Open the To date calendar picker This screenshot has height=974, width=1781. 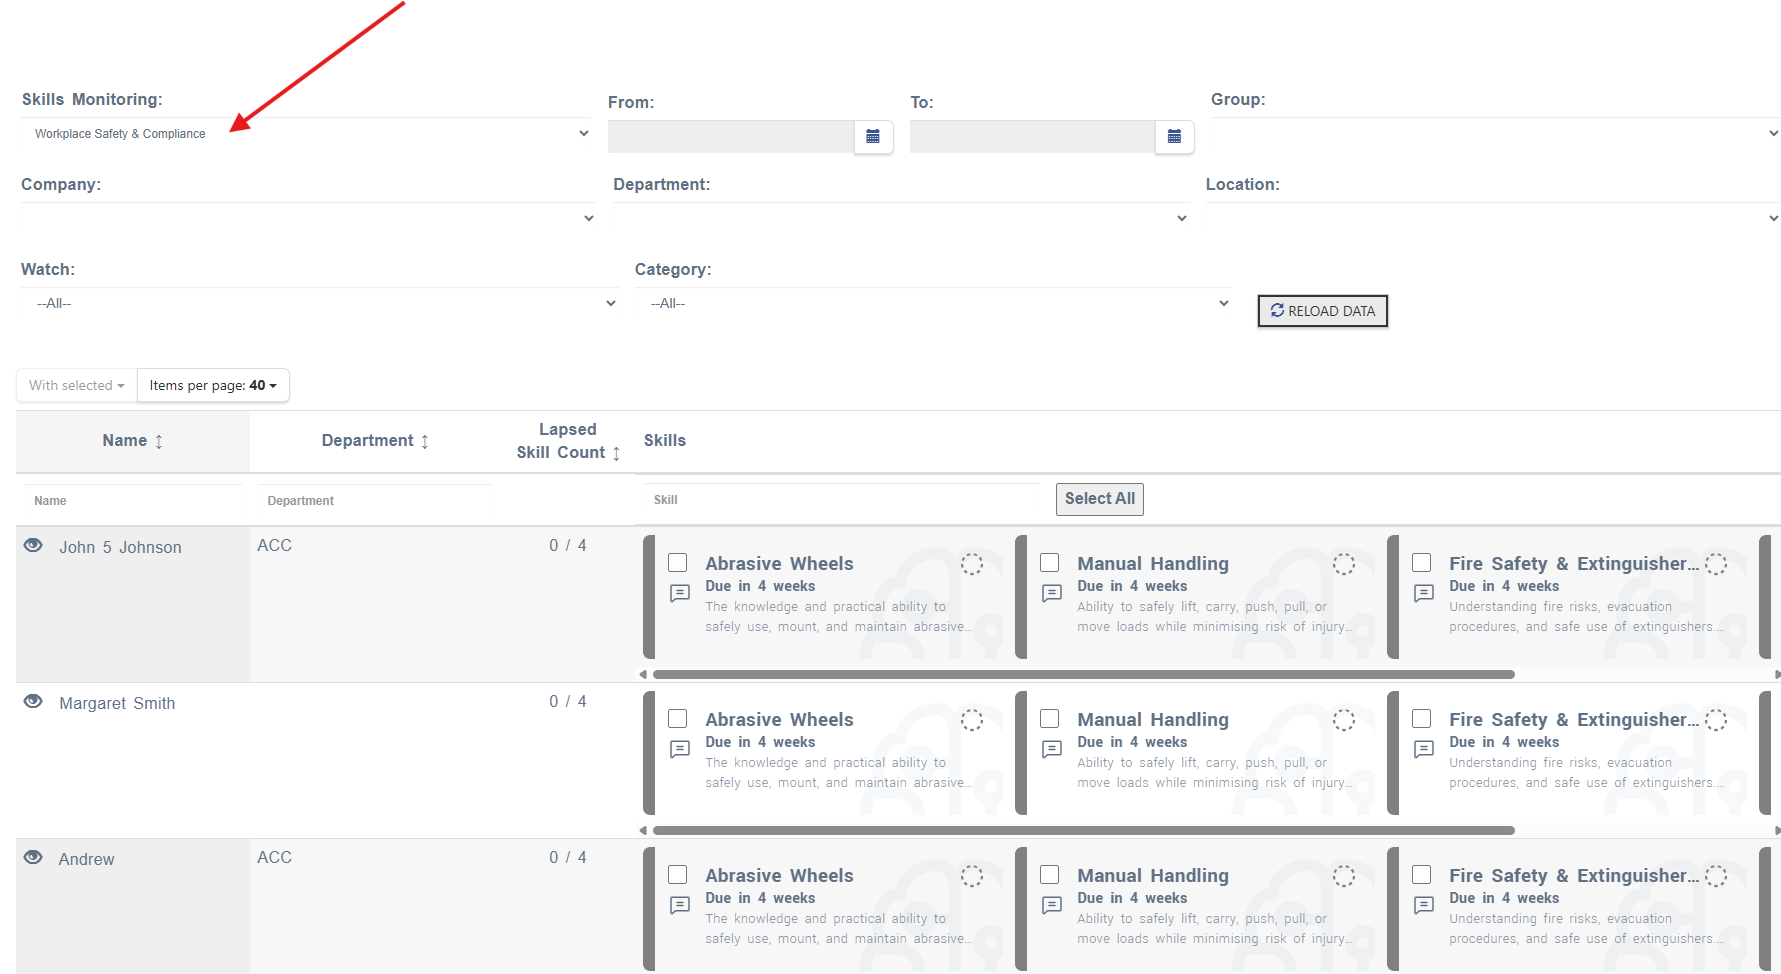1174,137
